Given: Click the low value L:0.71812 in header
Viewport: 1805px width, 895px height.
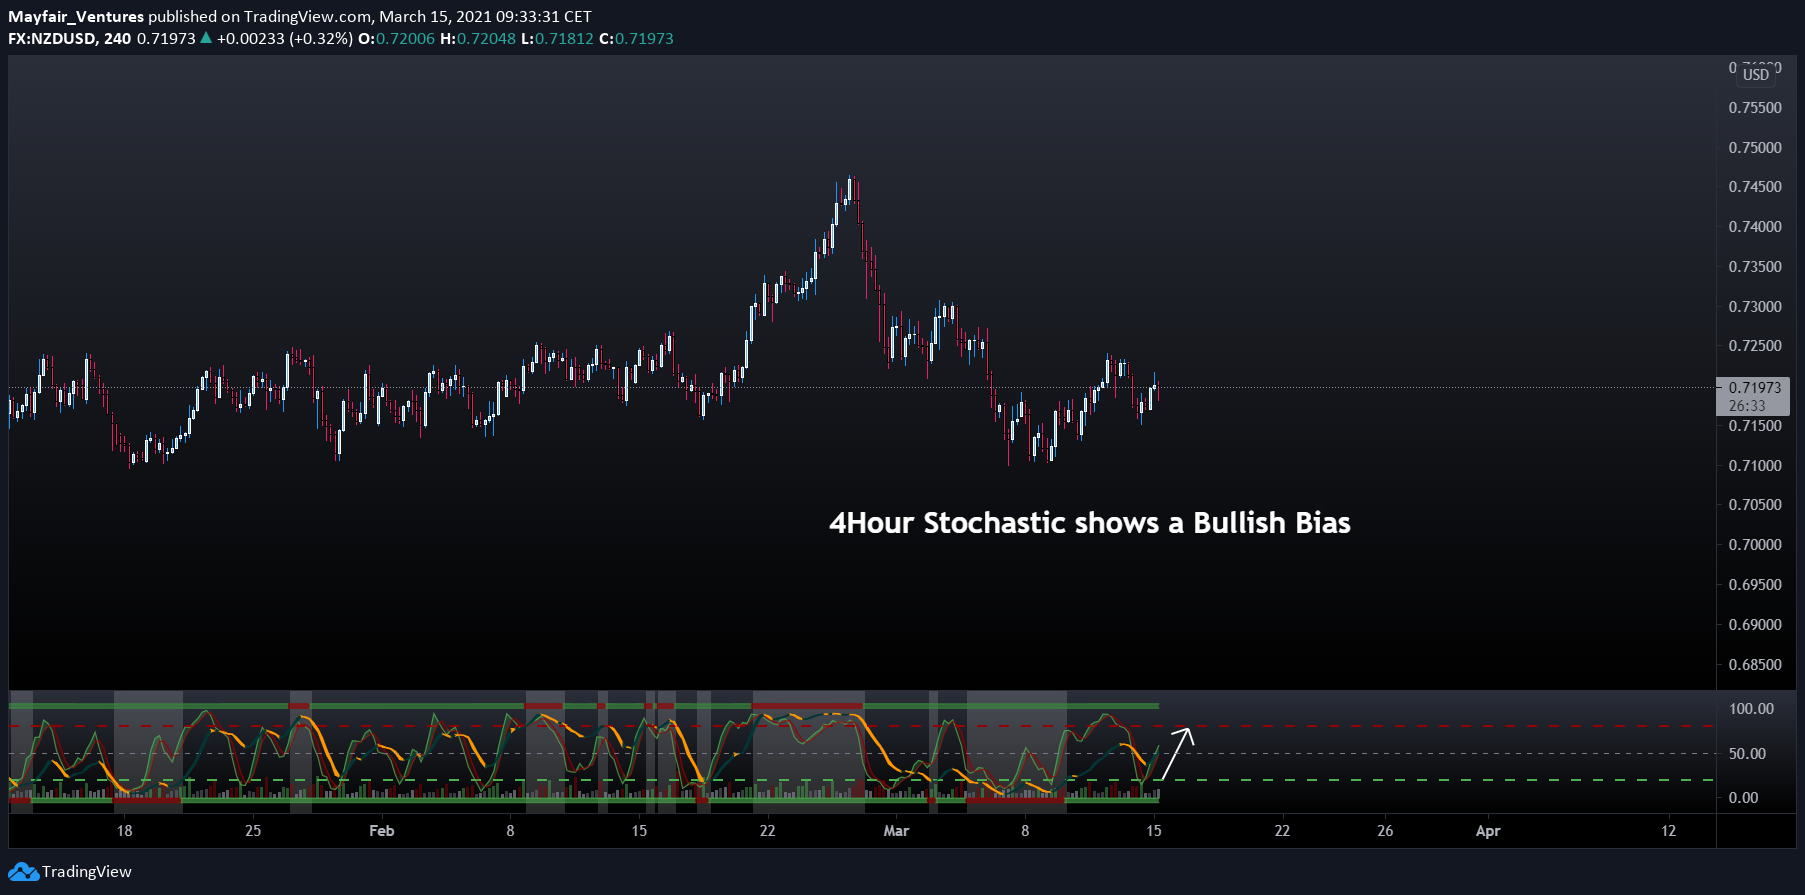Looking at the screenshot, I should [x=558, y=39].
